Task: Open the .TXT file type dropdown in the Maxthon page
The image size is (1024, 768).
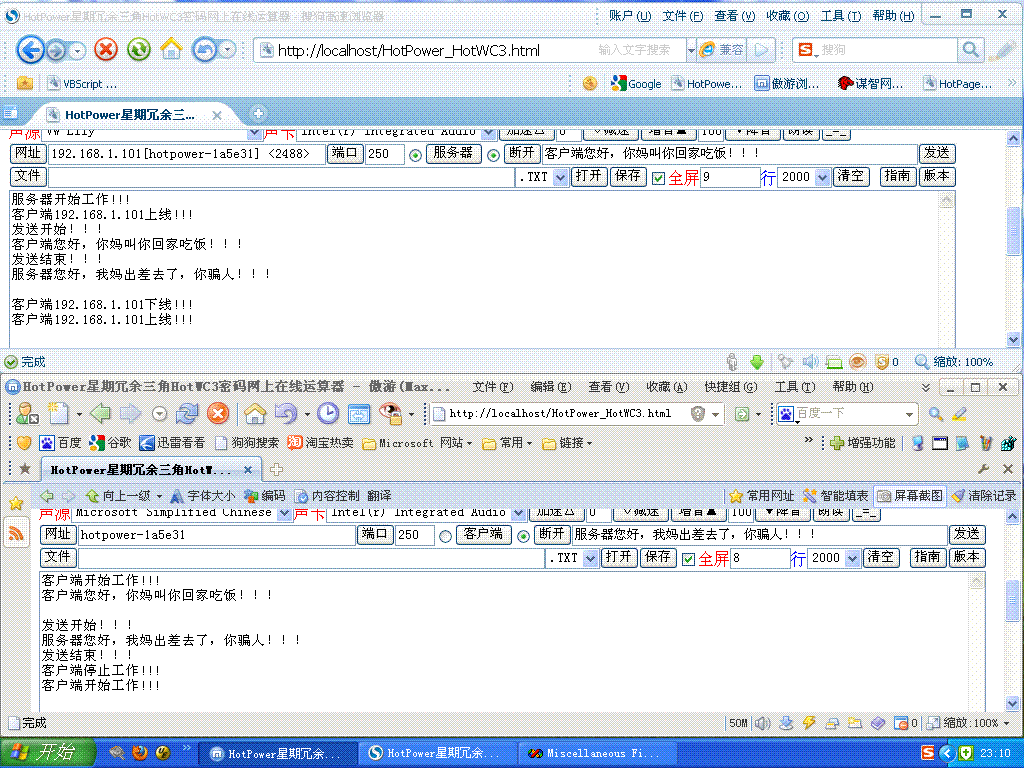Action: tap(590, 558)
